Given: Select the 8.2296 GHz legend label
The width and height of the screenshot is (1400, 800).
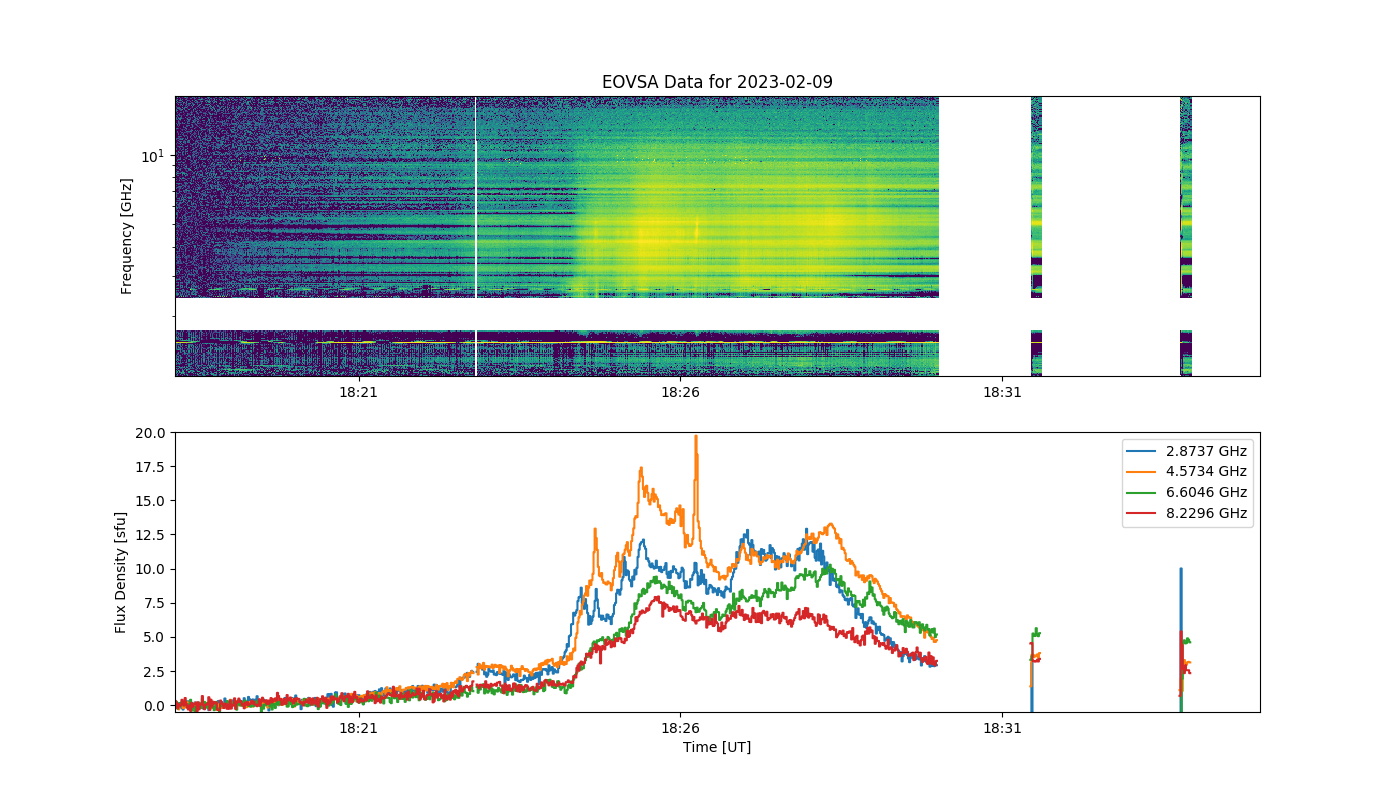Looking at the screenshot, I should click(1207, 513).
